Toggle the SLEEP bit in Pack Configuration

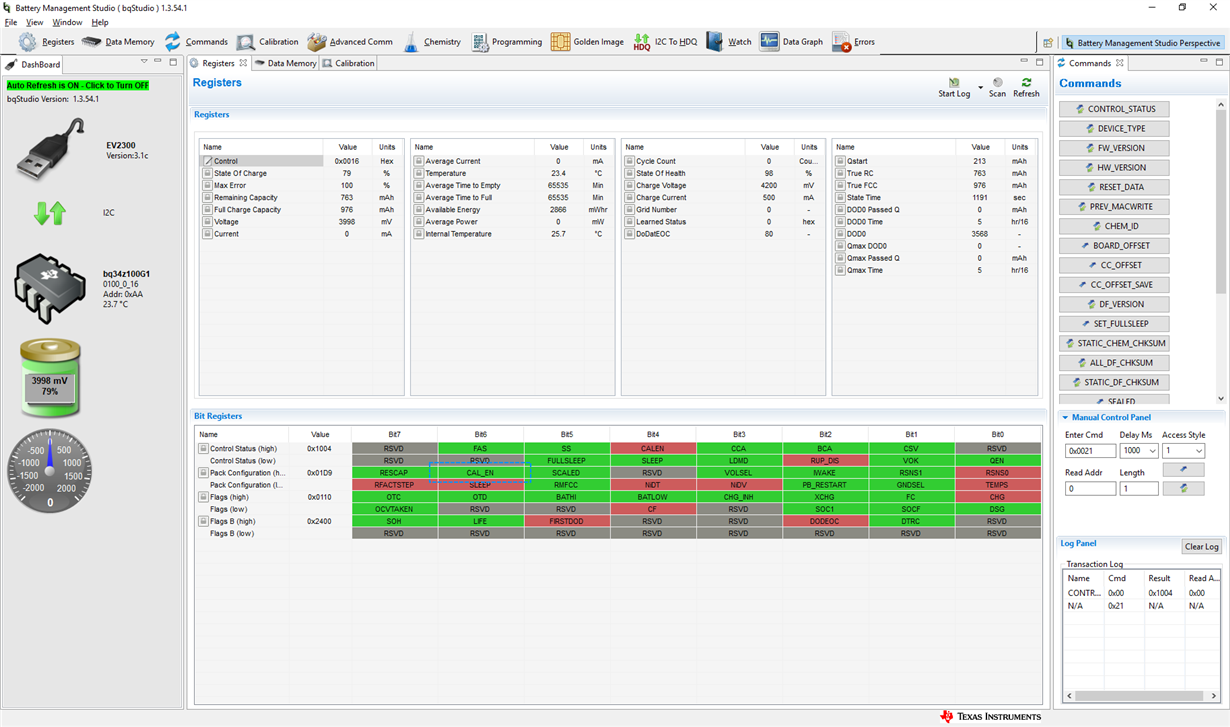point(480,485)
